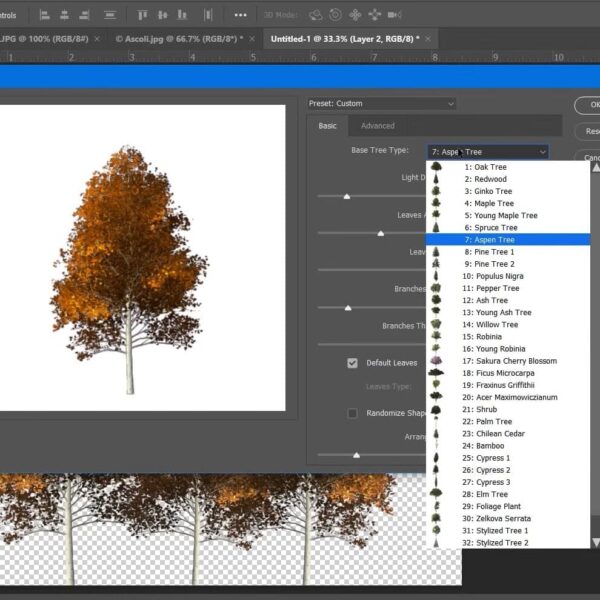Click the Branches Height slider handle

pyautogui.click(x=348, y=308)
